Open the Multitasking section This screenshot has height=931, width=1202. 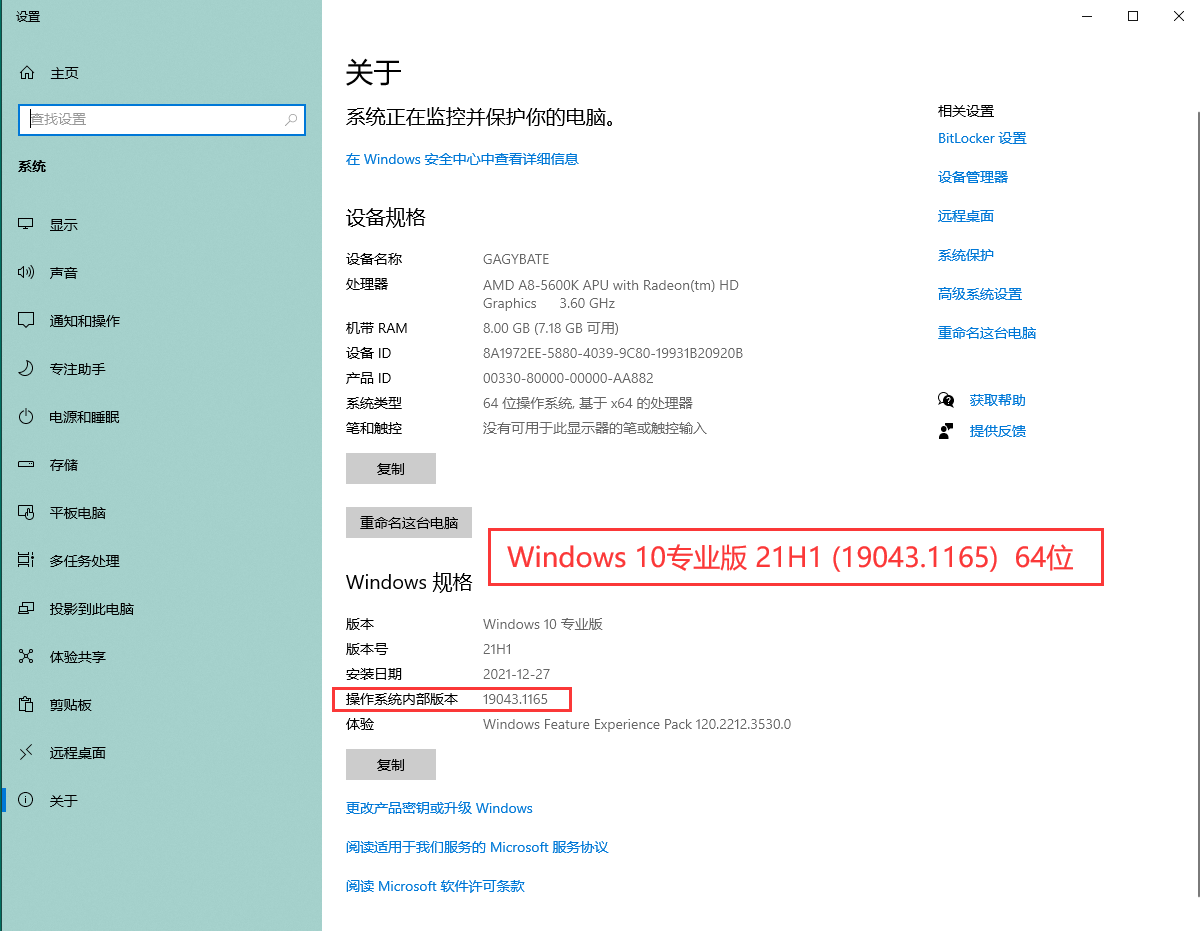click(x=84, y=561)
